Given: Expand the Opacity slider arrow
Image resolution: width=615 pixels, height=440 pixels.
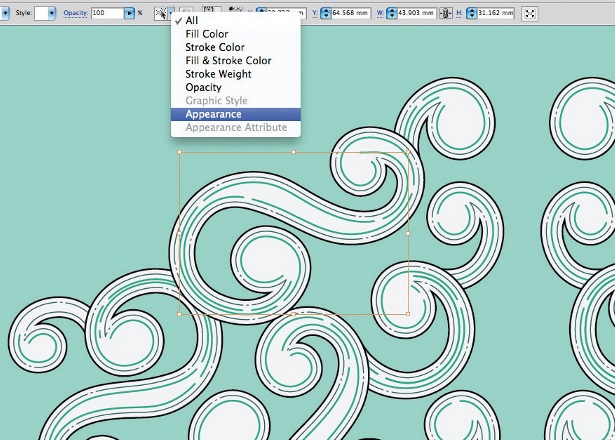Looking at the screenshot, I should [x=129, y=14].
